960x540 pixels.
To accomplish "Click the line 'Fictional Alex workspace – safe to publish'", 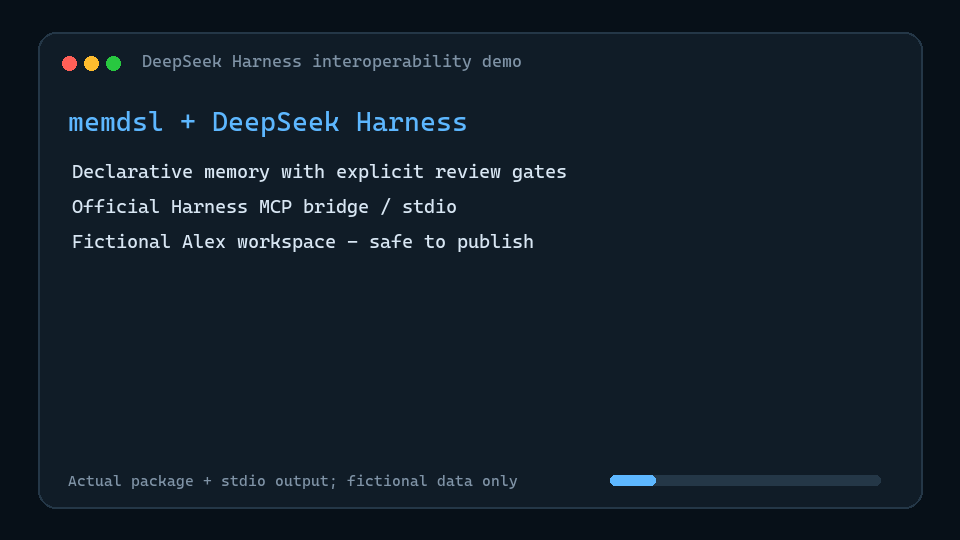I will pyautogui.click(x=302, y=242).
